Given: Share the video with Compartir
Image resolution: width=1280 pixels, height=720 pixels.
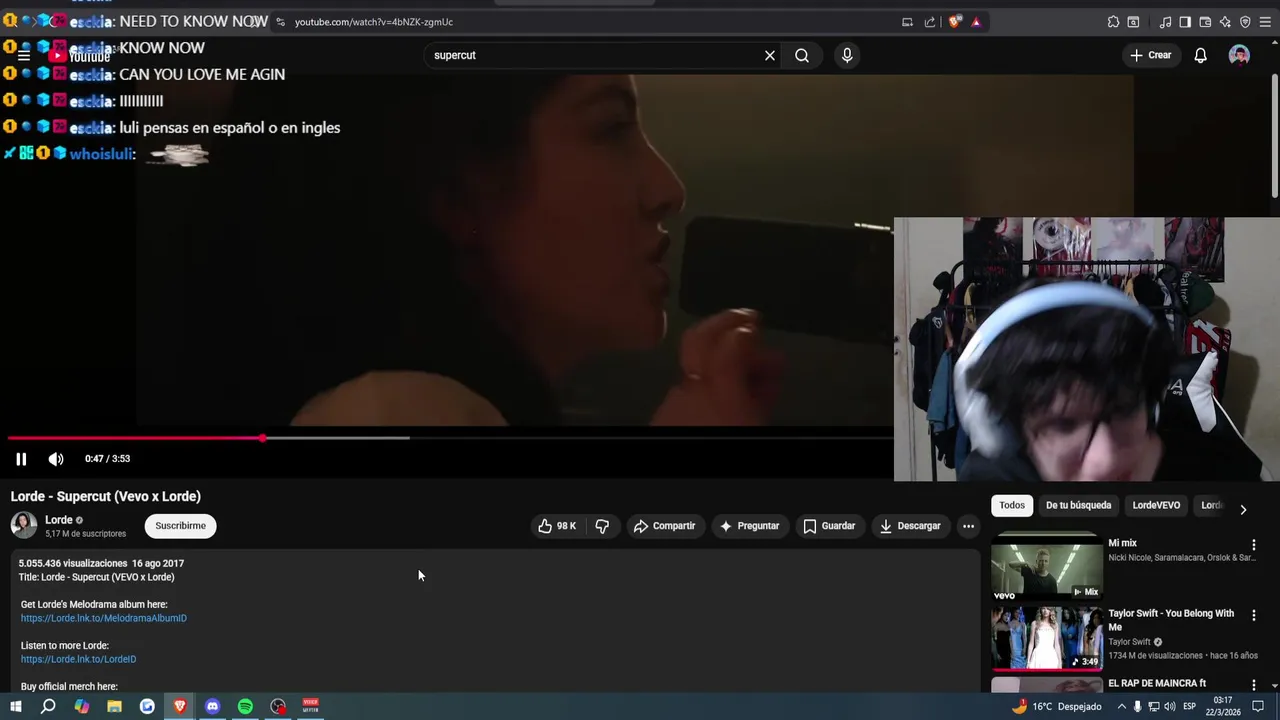Looking at the screenshot, I should click(x=664, y=526).
